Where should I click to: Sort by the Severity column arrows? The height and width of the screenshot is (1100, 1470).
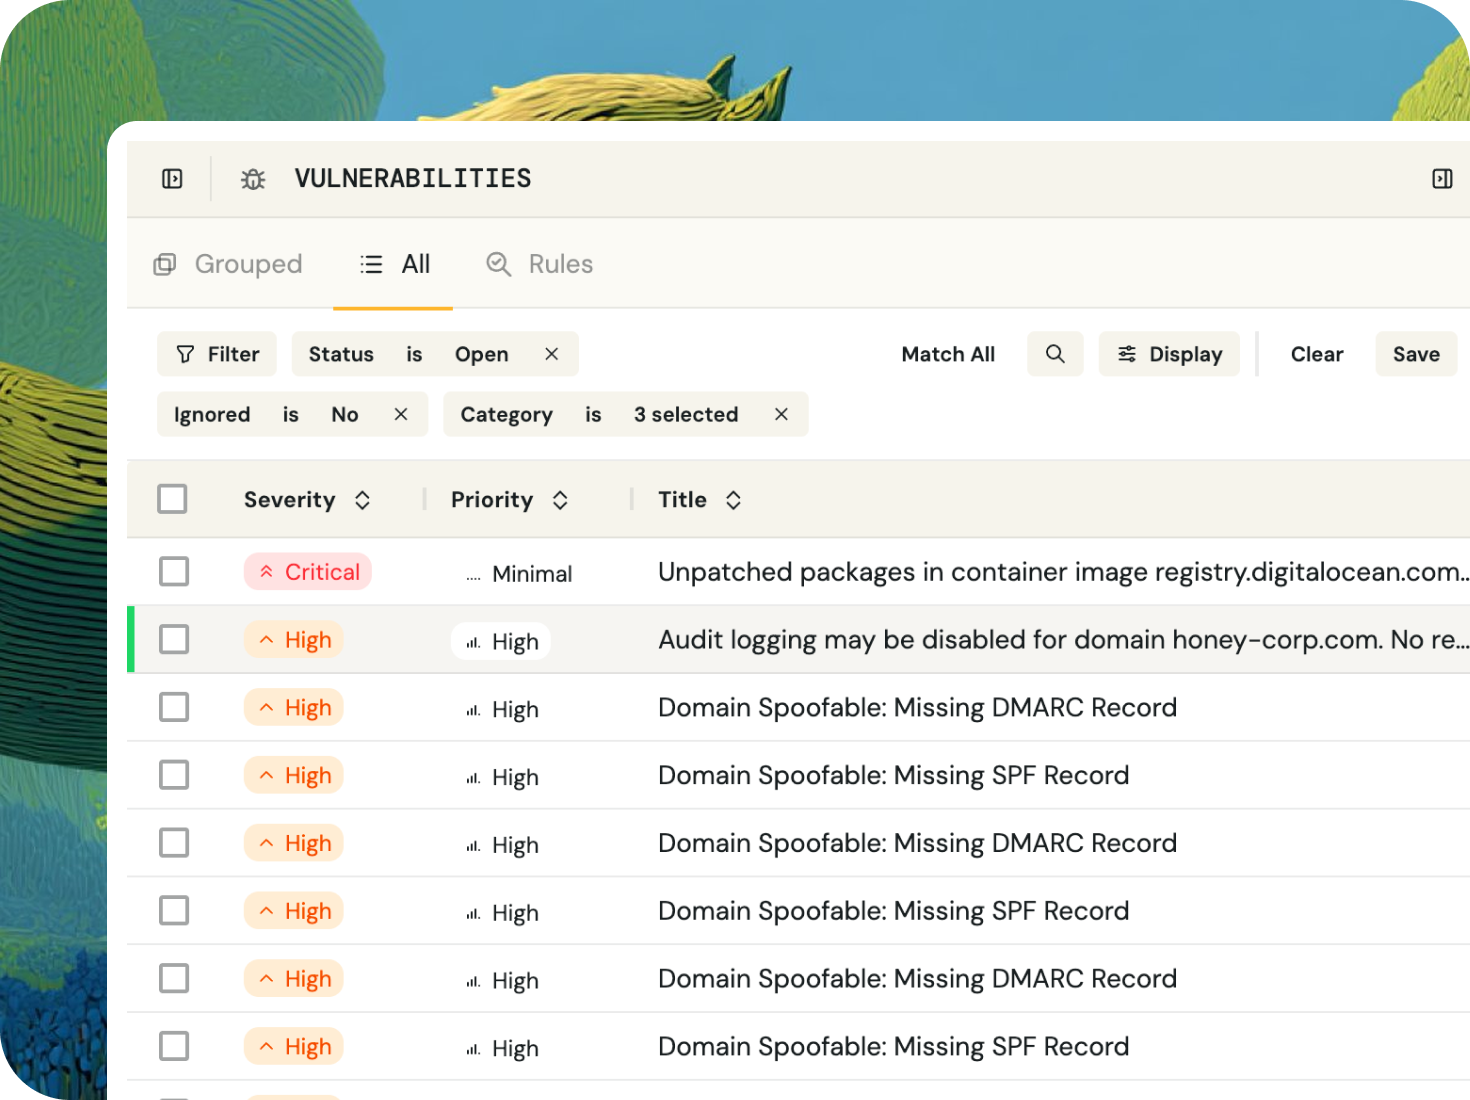click(363, 500)
